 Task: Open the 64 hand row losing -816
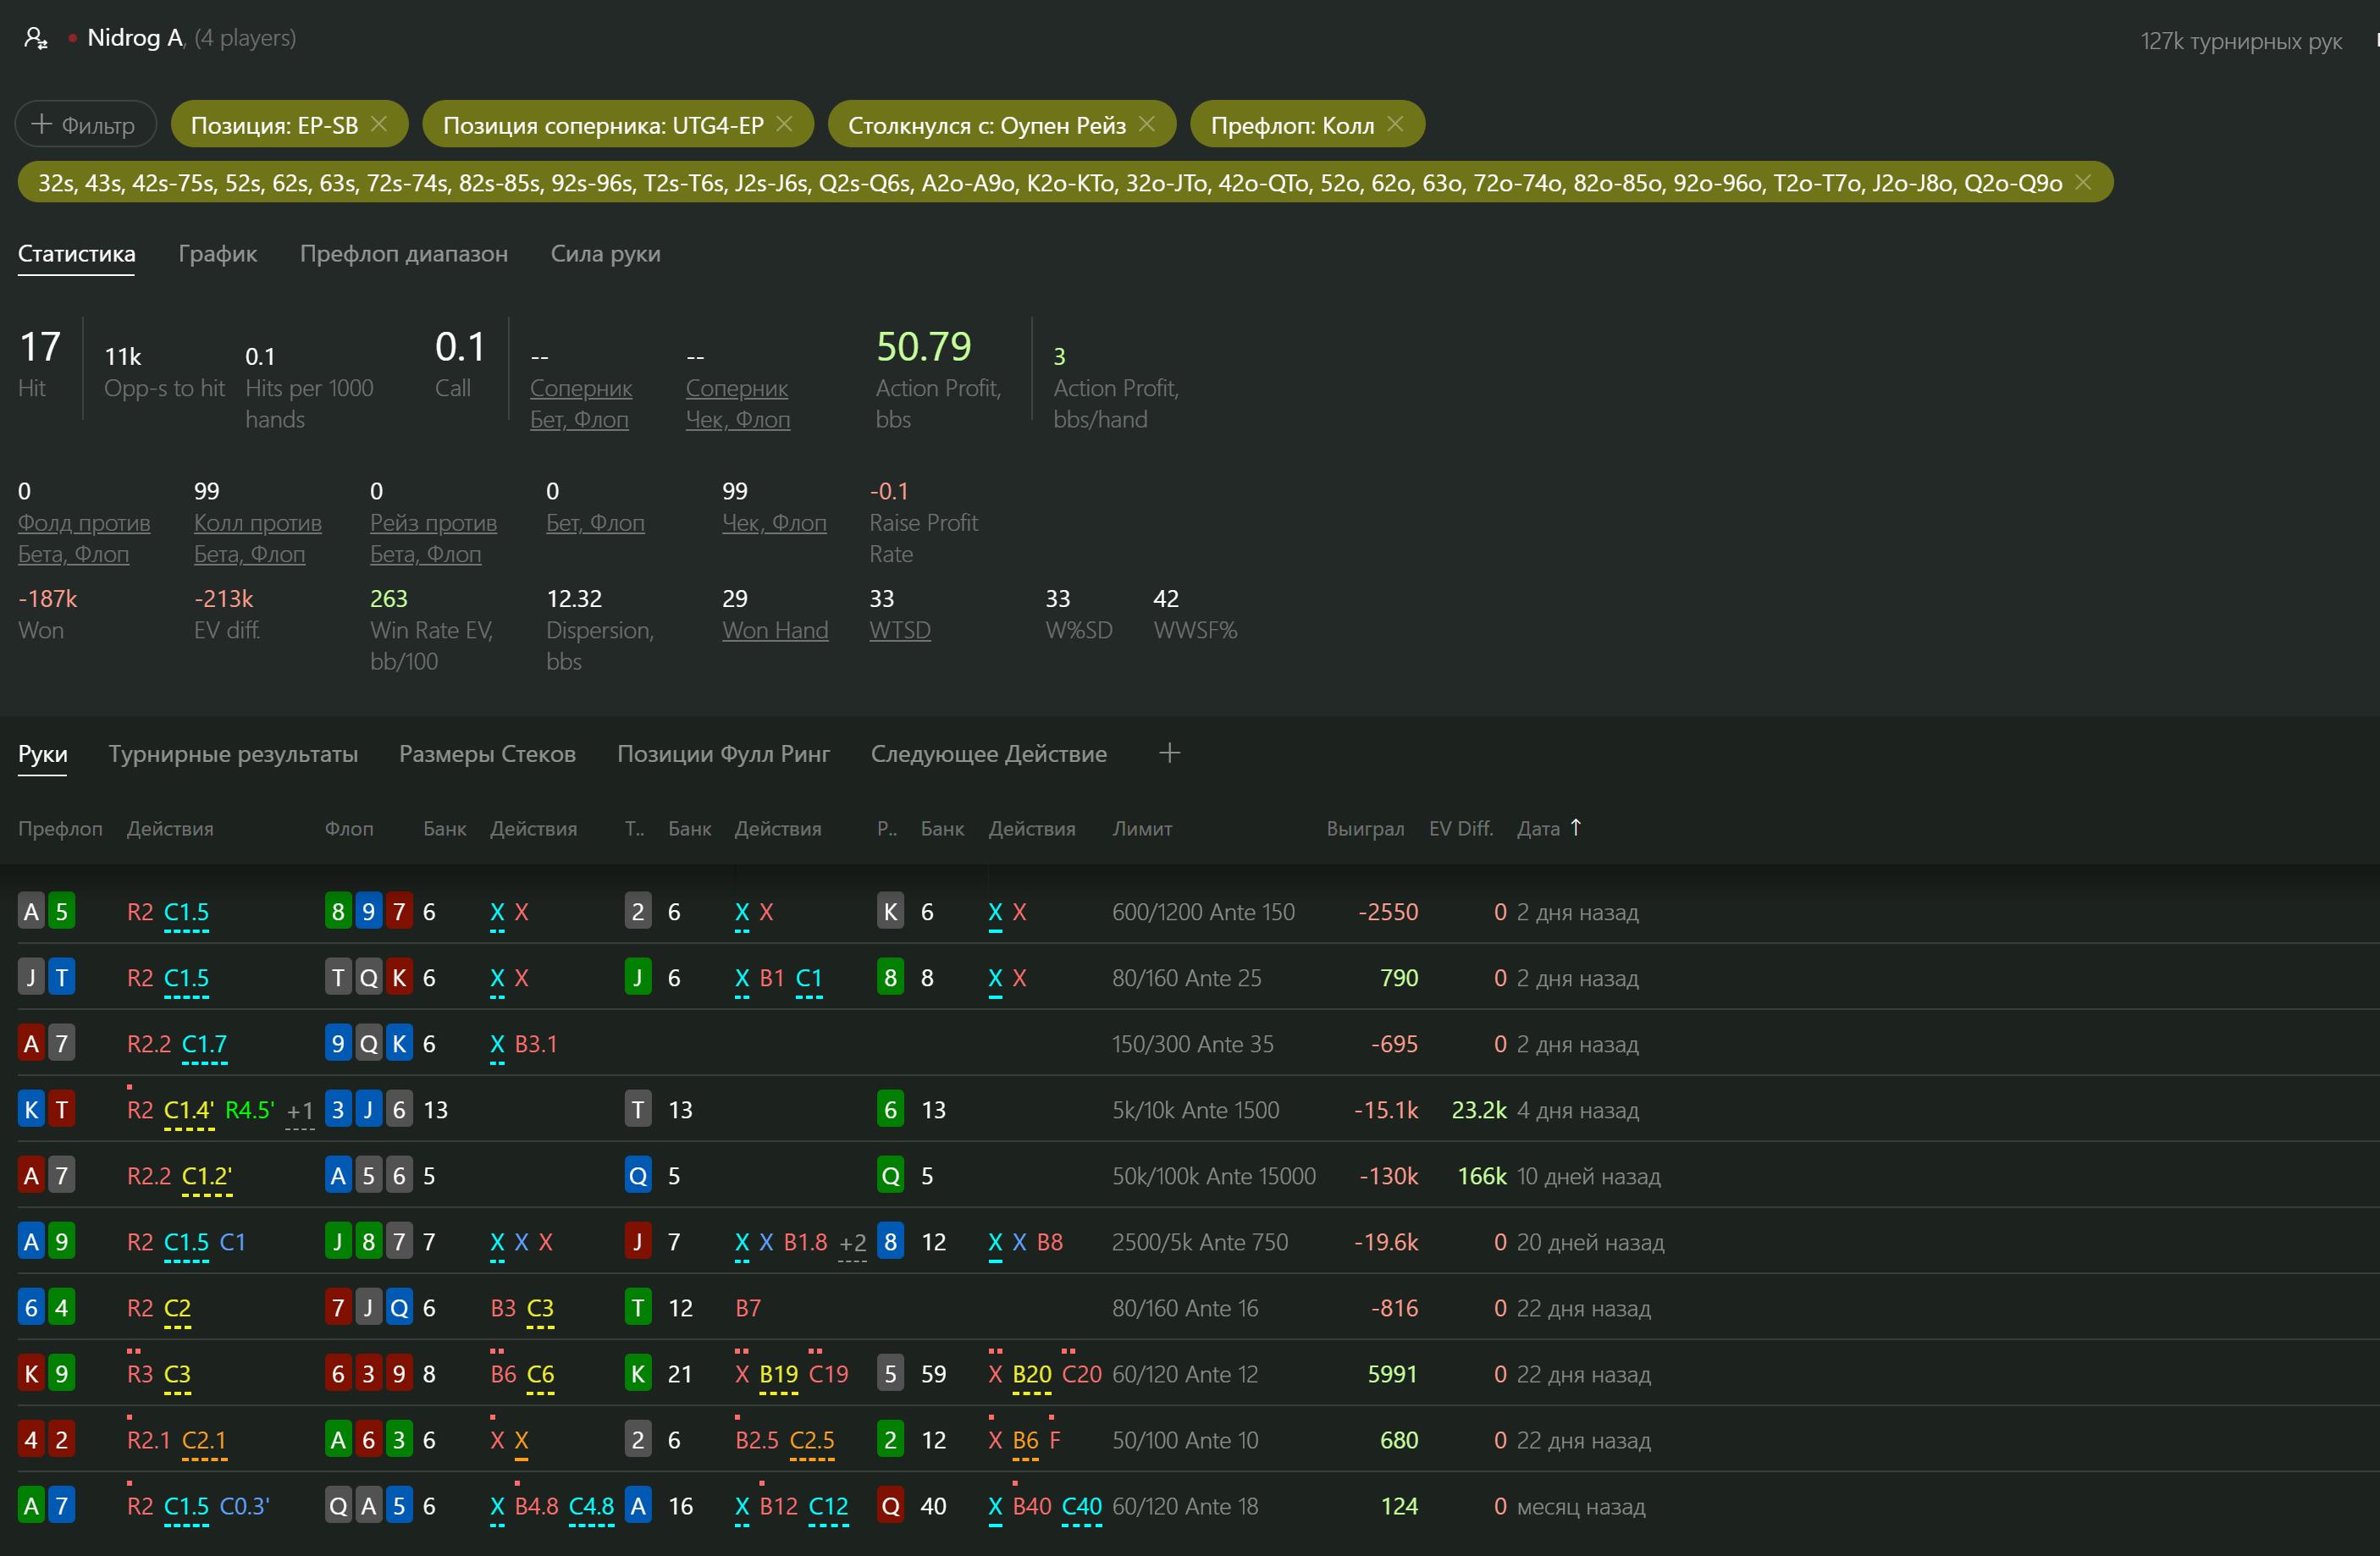coord(1190,1308)
